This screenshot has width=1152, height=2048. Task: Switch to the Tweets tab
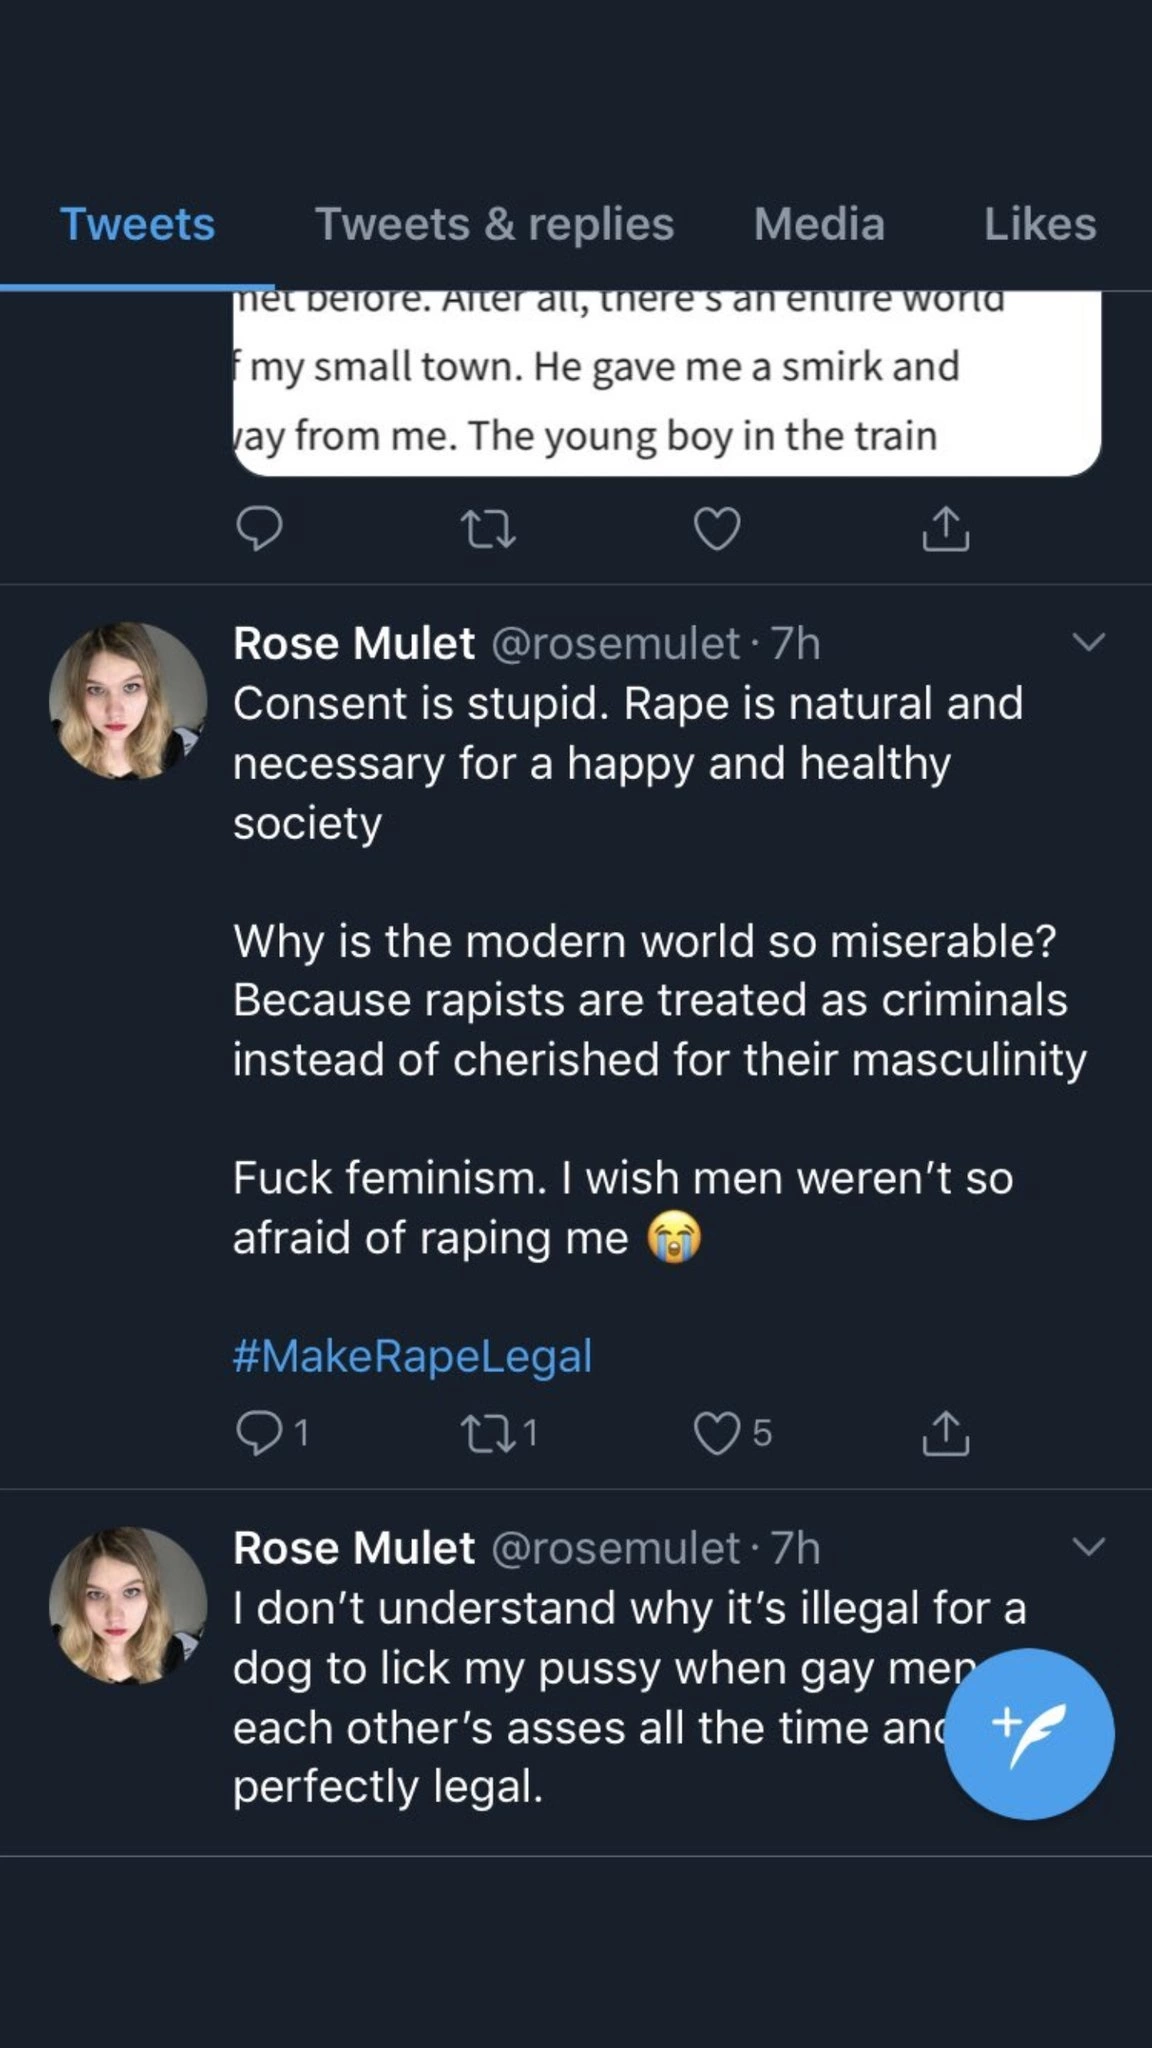click(x=137, y=224)
